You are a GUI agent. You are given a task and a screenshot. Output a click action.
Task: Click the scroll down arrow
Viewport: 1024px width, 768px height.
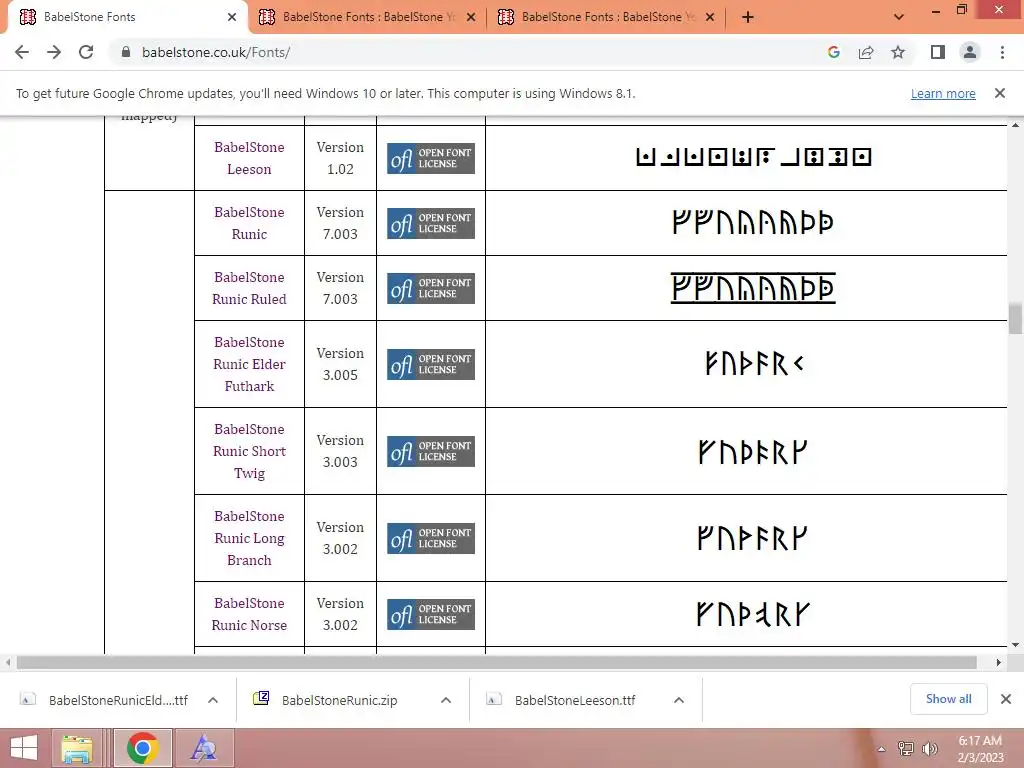1015,645
